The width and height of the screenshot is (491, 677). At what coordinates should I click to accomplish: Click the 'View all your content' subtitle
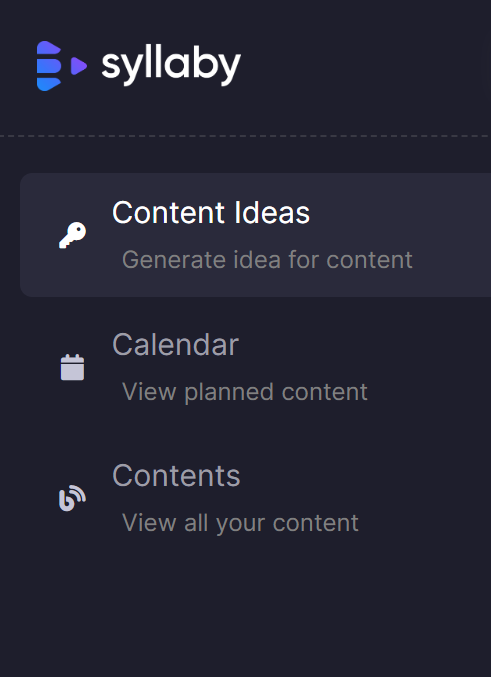point(241,523)
